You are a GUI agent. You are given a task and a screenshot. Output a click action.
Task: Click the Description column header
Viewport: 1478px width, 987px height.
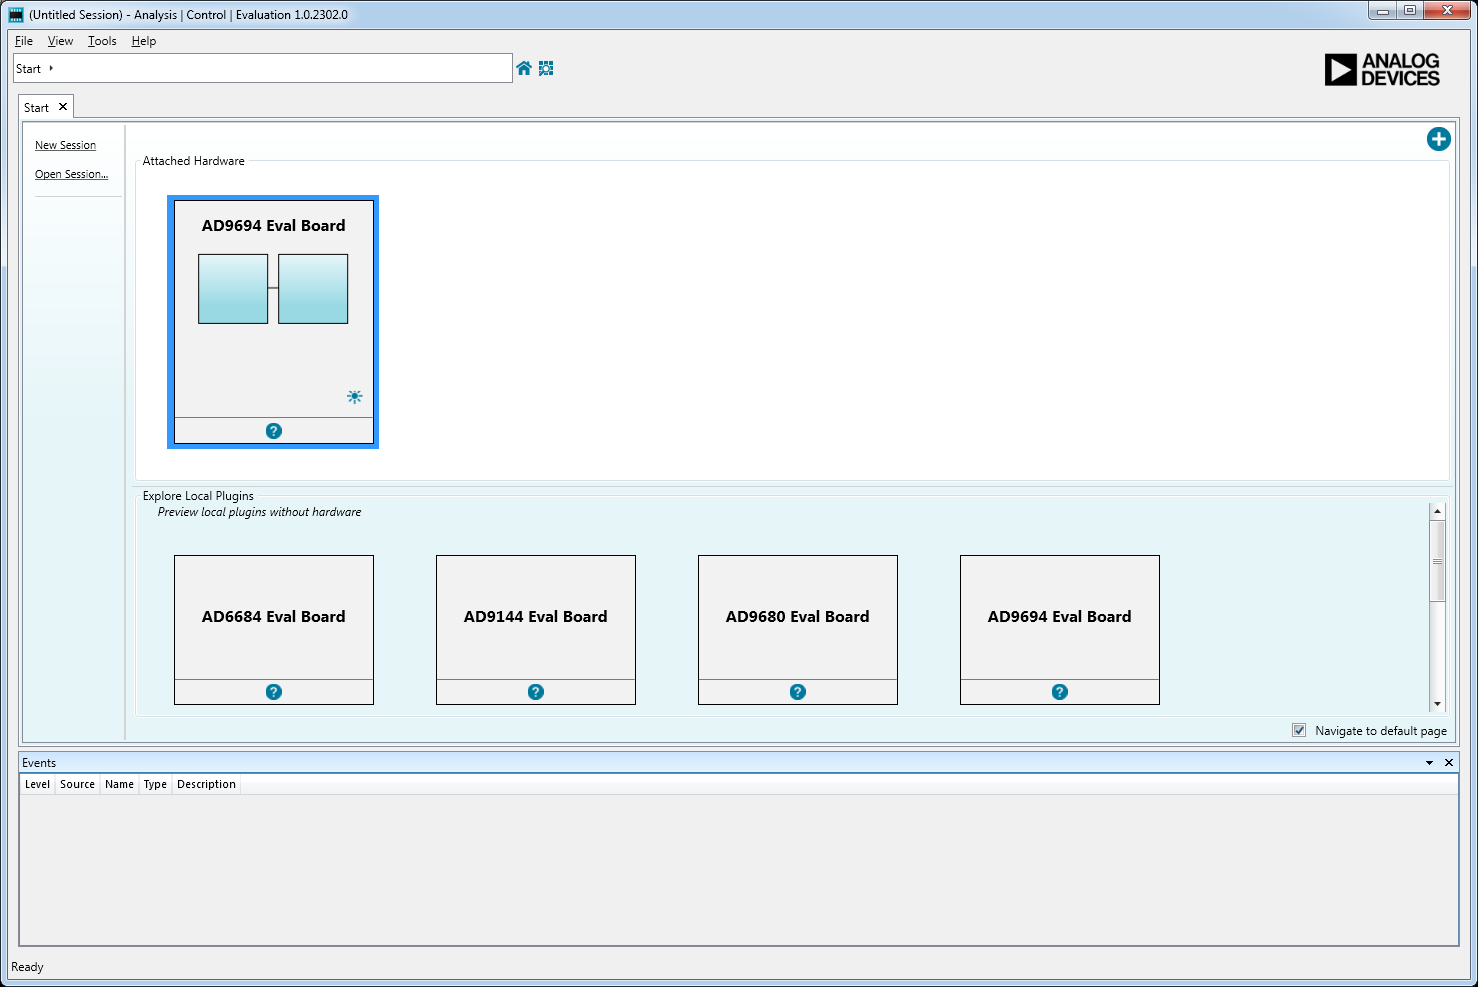[206, 784]
